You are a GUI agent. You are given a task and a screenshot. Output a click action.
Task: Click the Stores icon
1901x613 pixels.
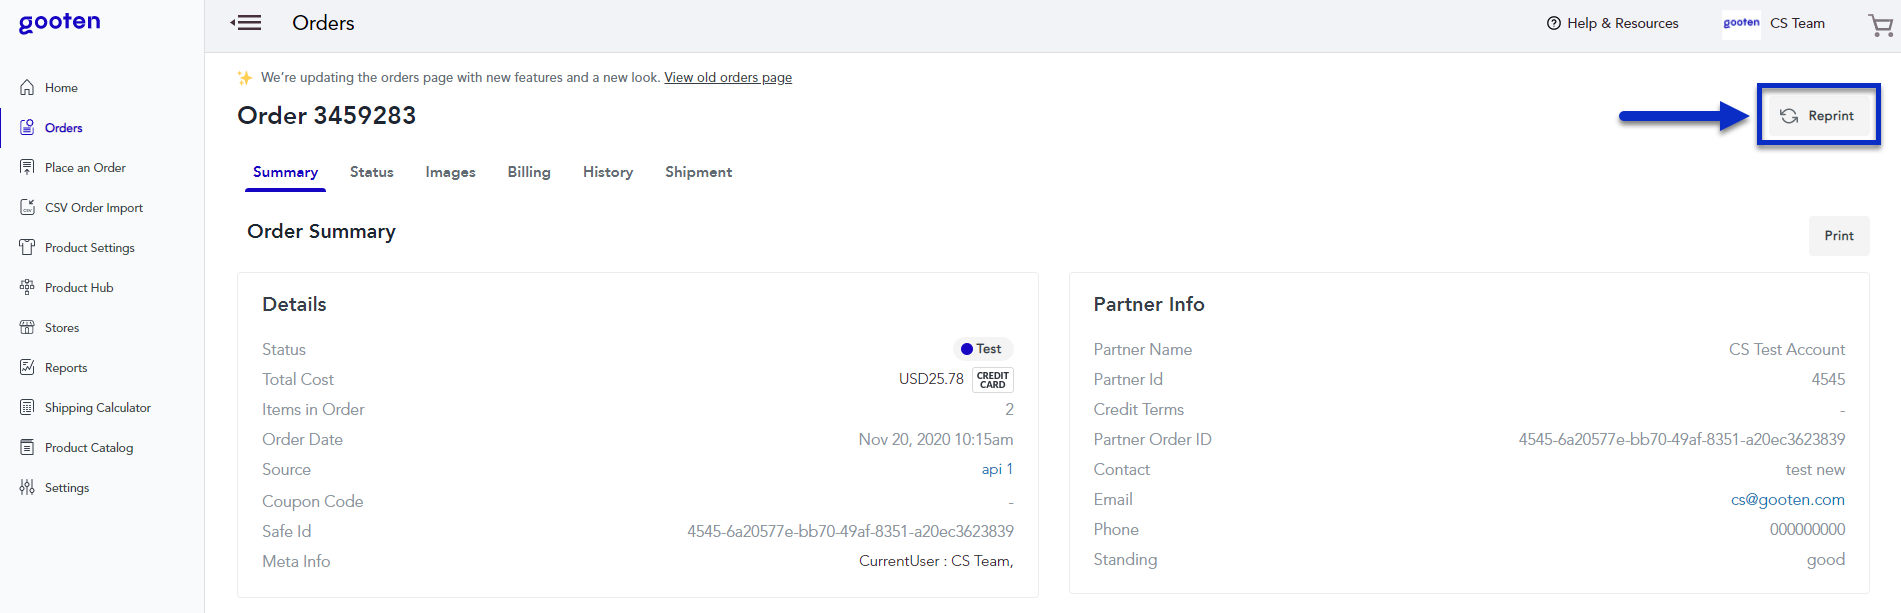coord(27,328)
